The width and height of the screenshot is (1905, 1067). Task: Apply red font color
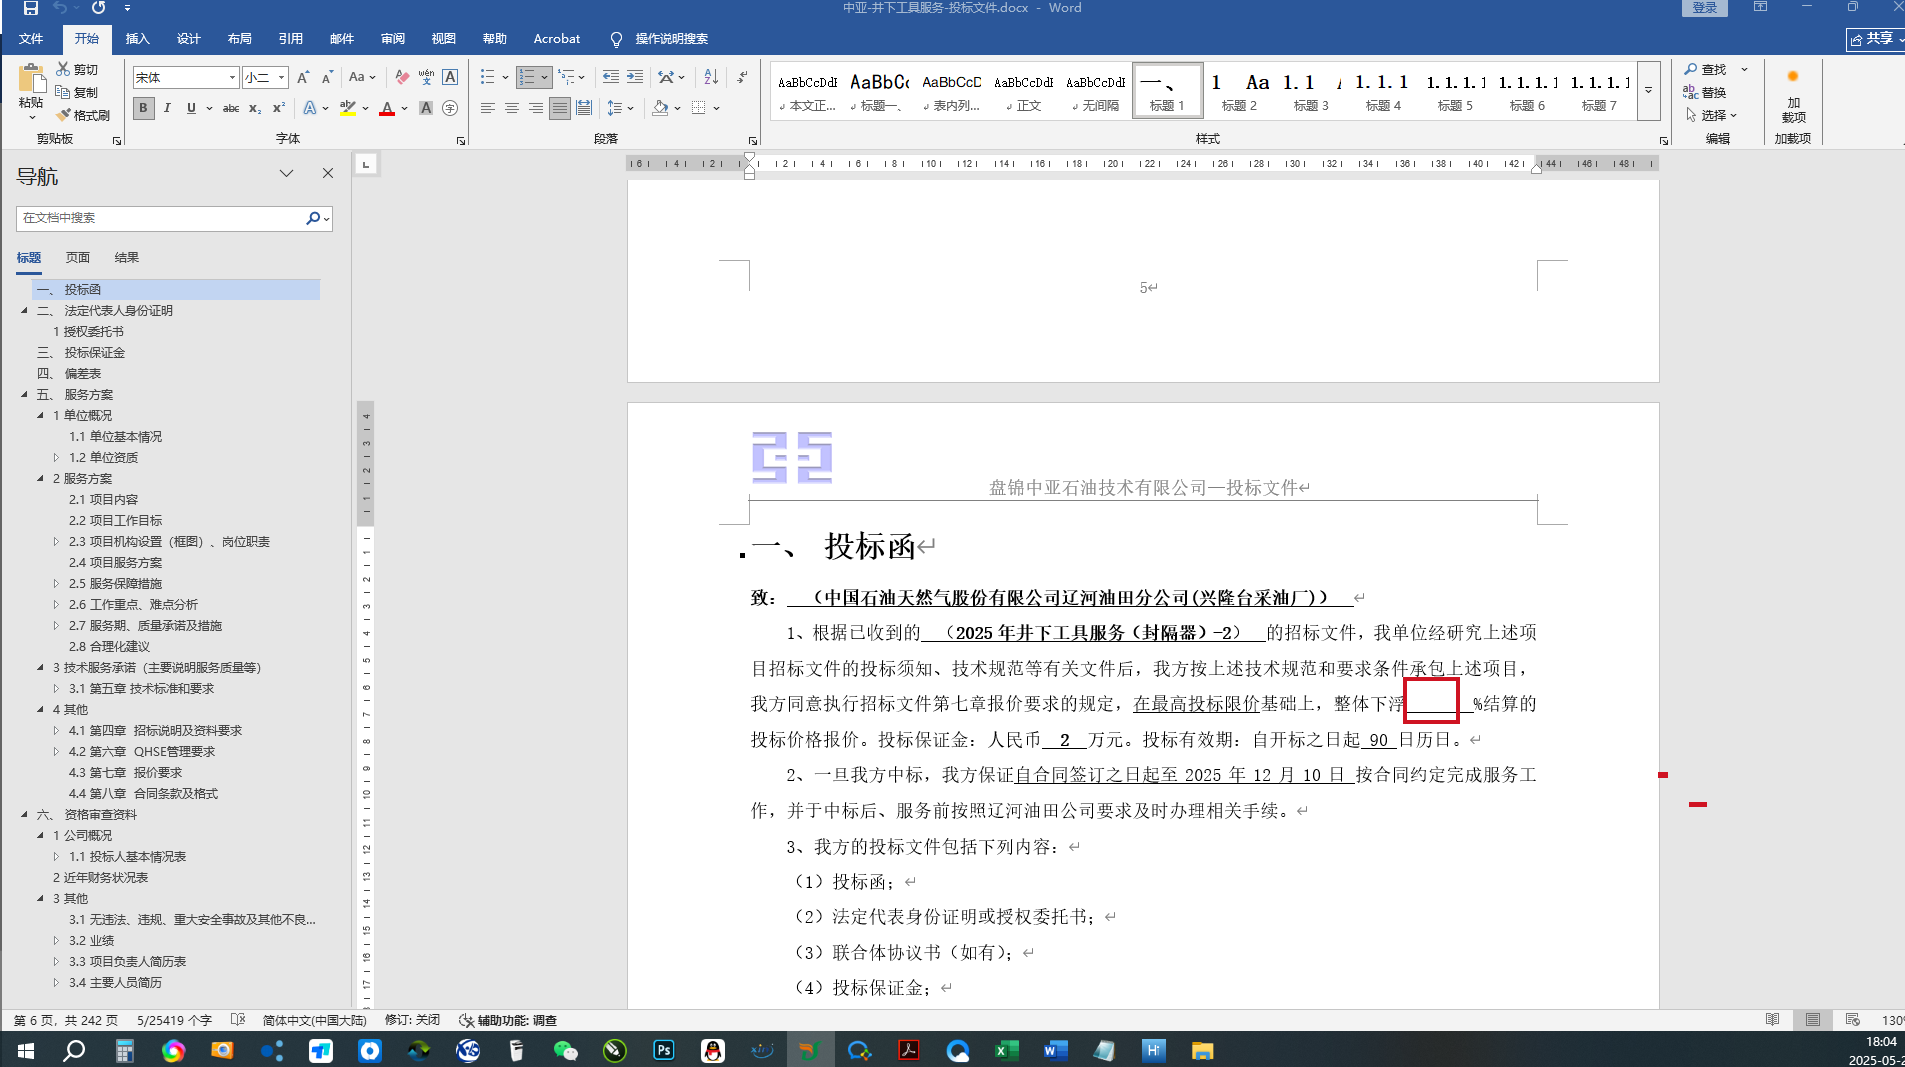[387, 108]
